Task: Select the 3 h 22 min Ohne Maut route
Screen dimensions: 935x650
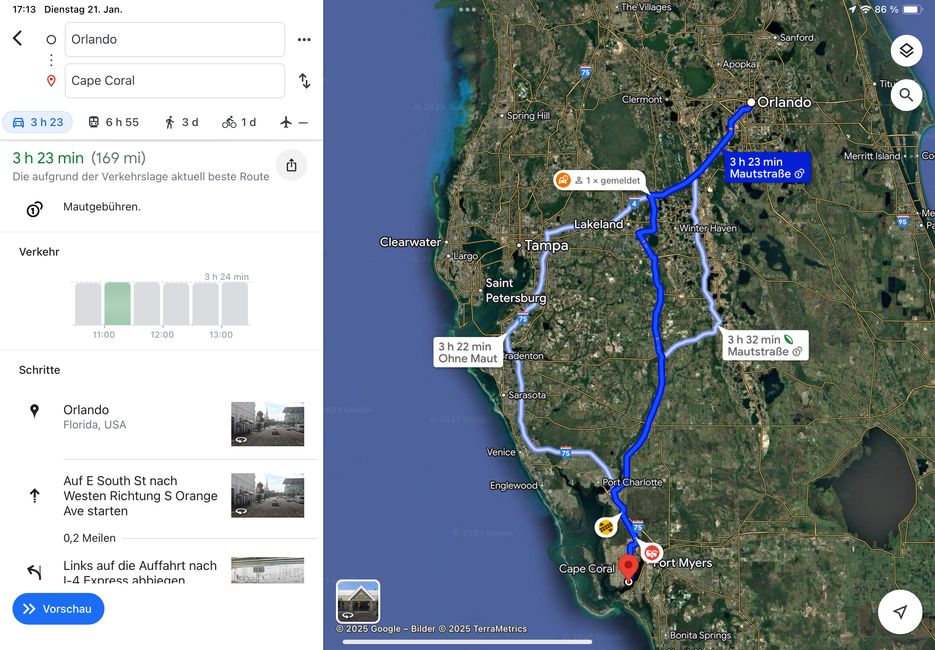Action: tap(467, 352)
